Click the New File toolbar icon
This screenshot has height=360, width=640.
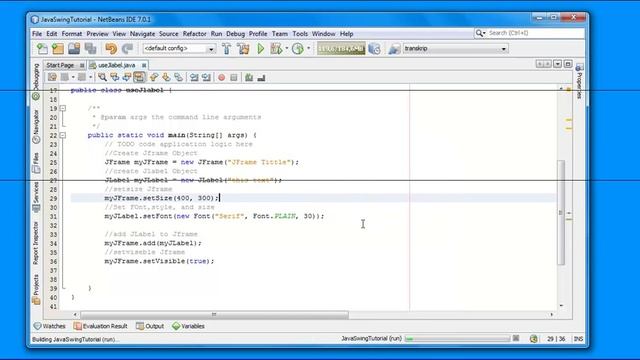coord(42,49)
